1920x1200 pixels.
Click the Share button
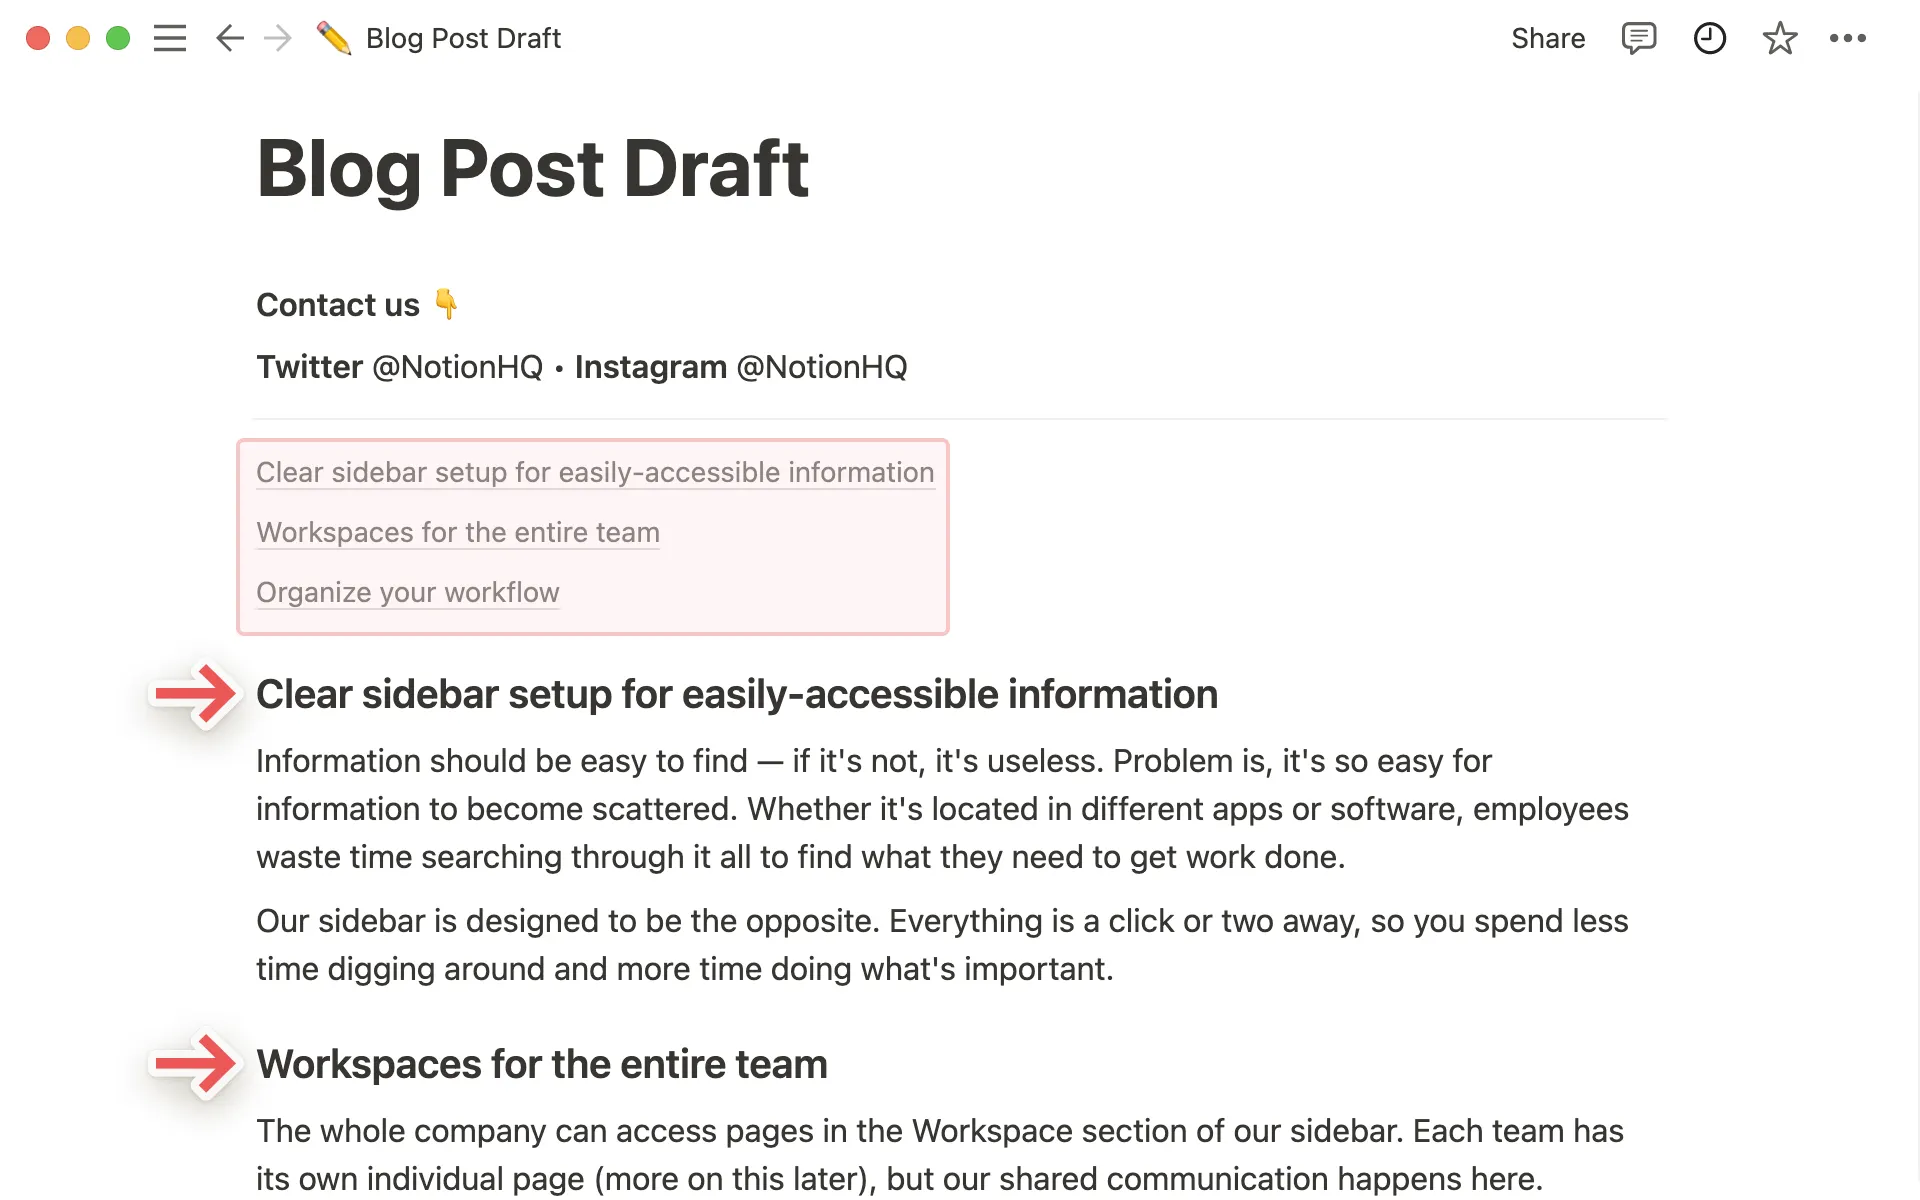coord(1547,38)
